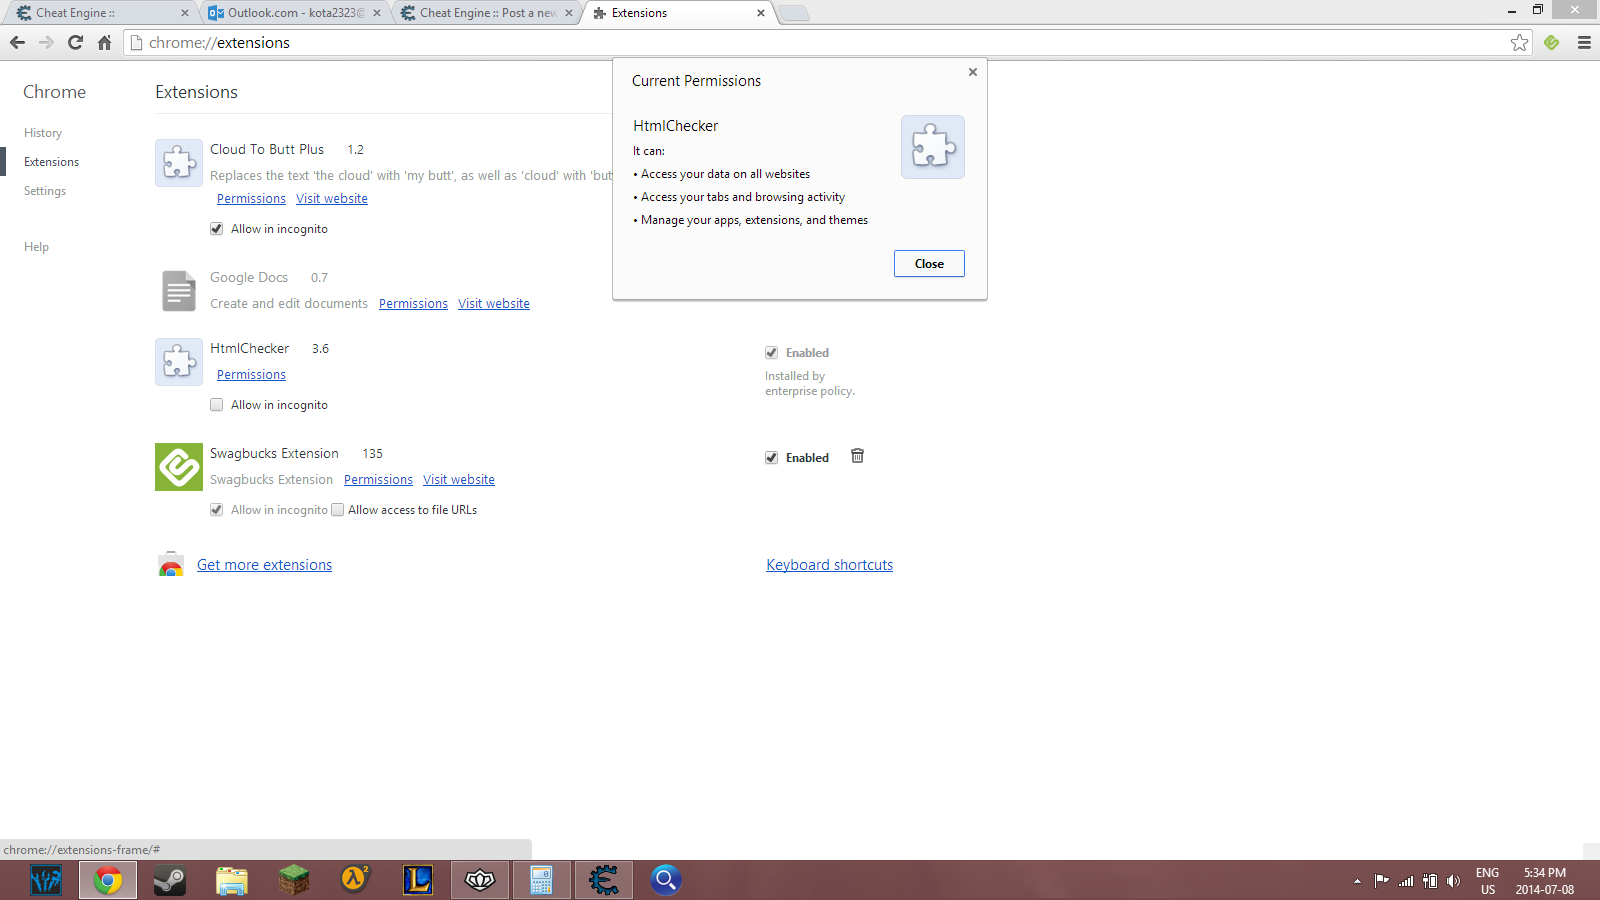1600x900 pixels.
Task: Open the volume control in the system tray
Action: (x=1454, y=881)
